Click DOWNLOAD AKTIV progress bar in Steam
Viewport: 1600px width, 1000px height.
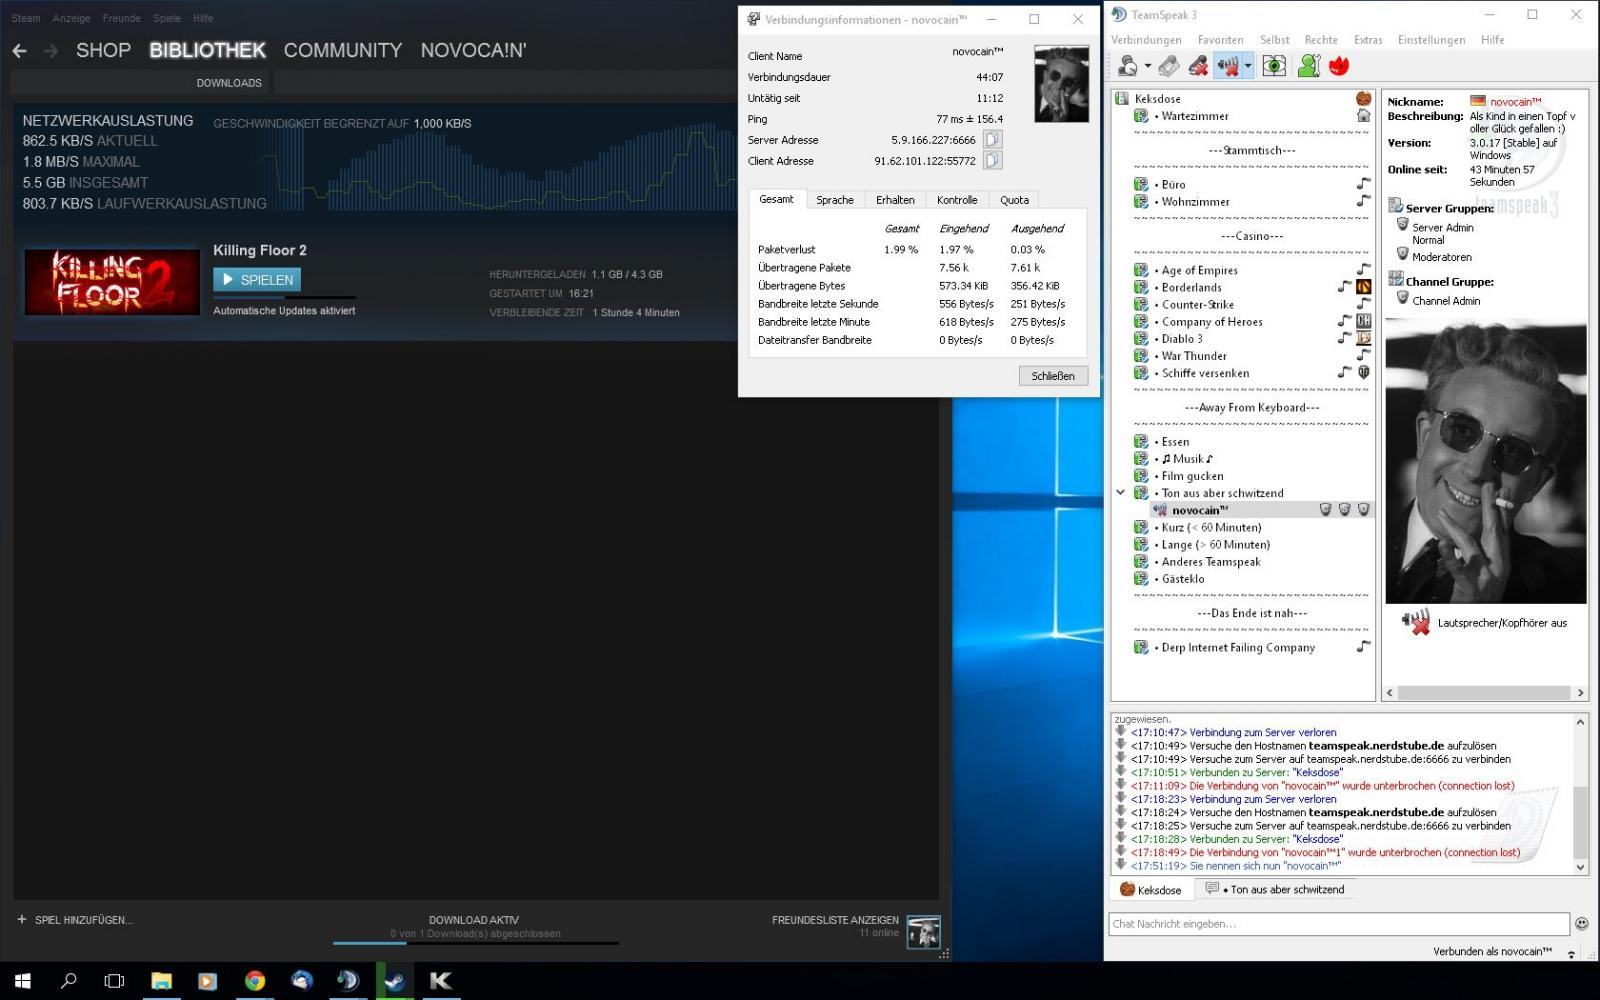click(x=476, y=942)
